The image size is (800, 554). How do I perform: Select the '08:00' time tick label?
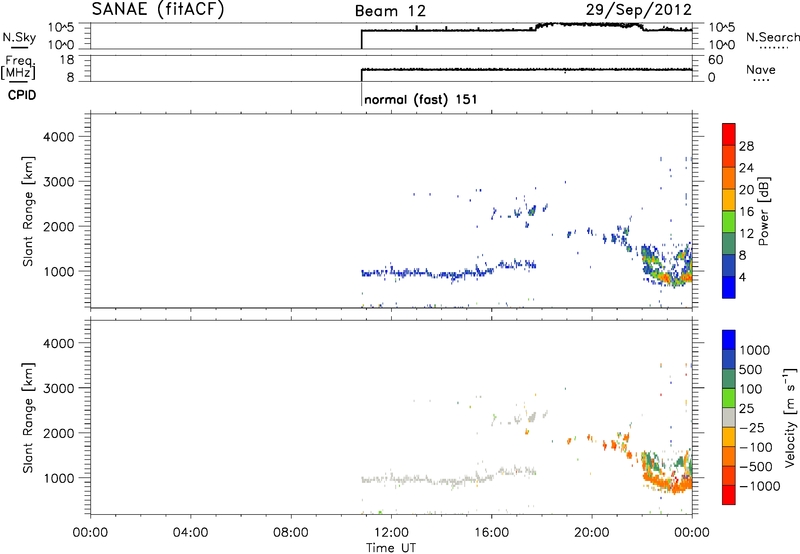click(x=290, y=533)
